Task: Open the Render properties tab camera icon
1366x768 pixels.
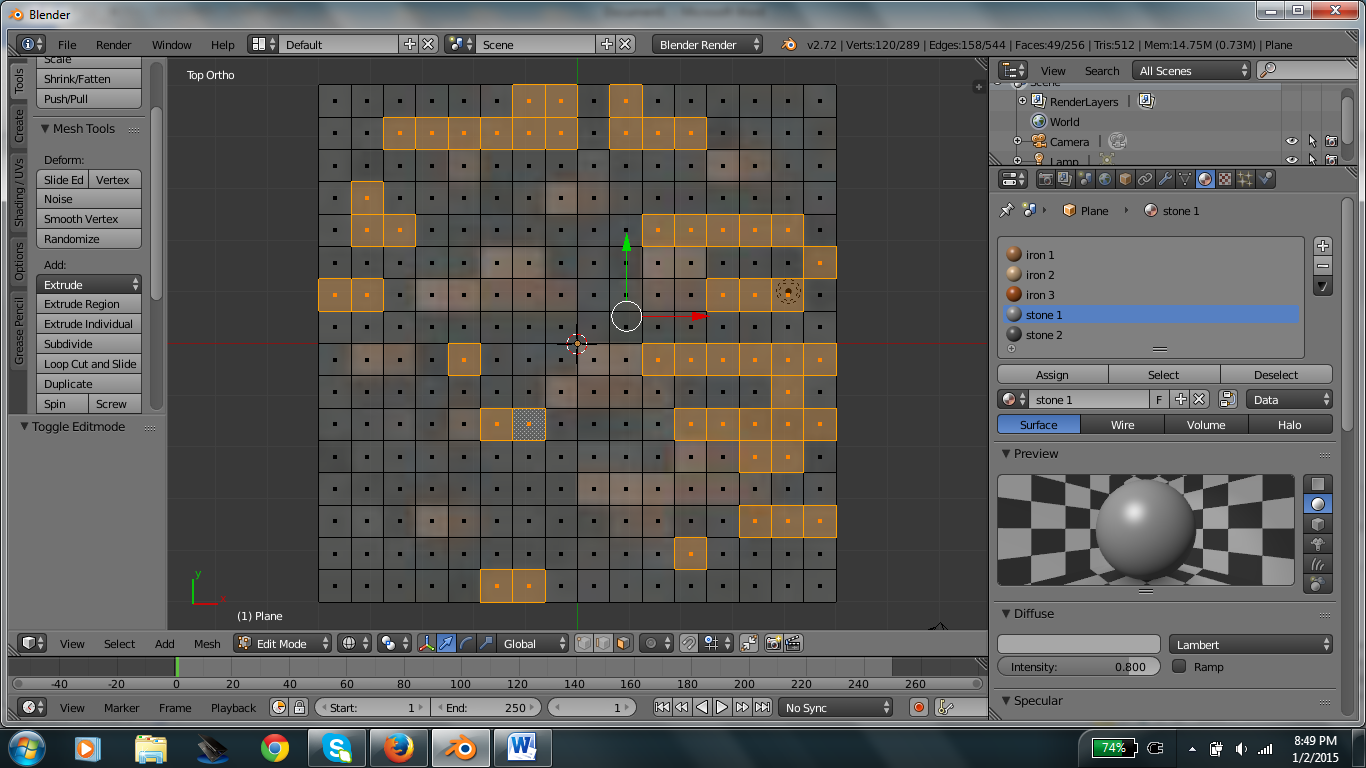Action: click(1046, 179)
